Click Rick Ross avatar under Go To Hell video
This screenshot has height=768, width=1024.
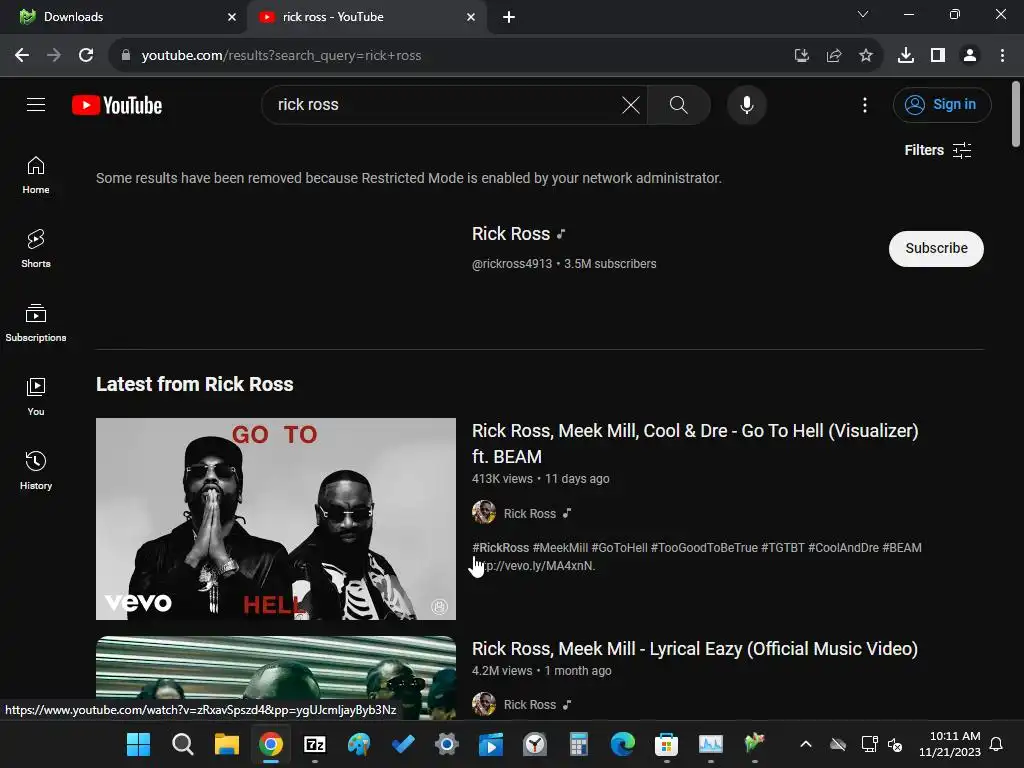[x=484, y=513]
